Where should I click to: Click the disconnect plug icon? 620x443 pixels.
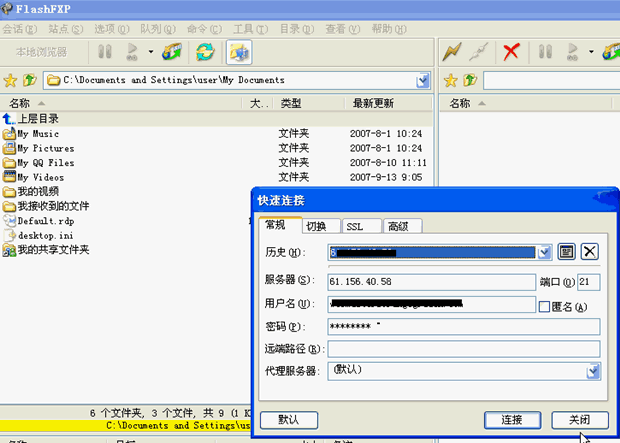click(478, 52)
